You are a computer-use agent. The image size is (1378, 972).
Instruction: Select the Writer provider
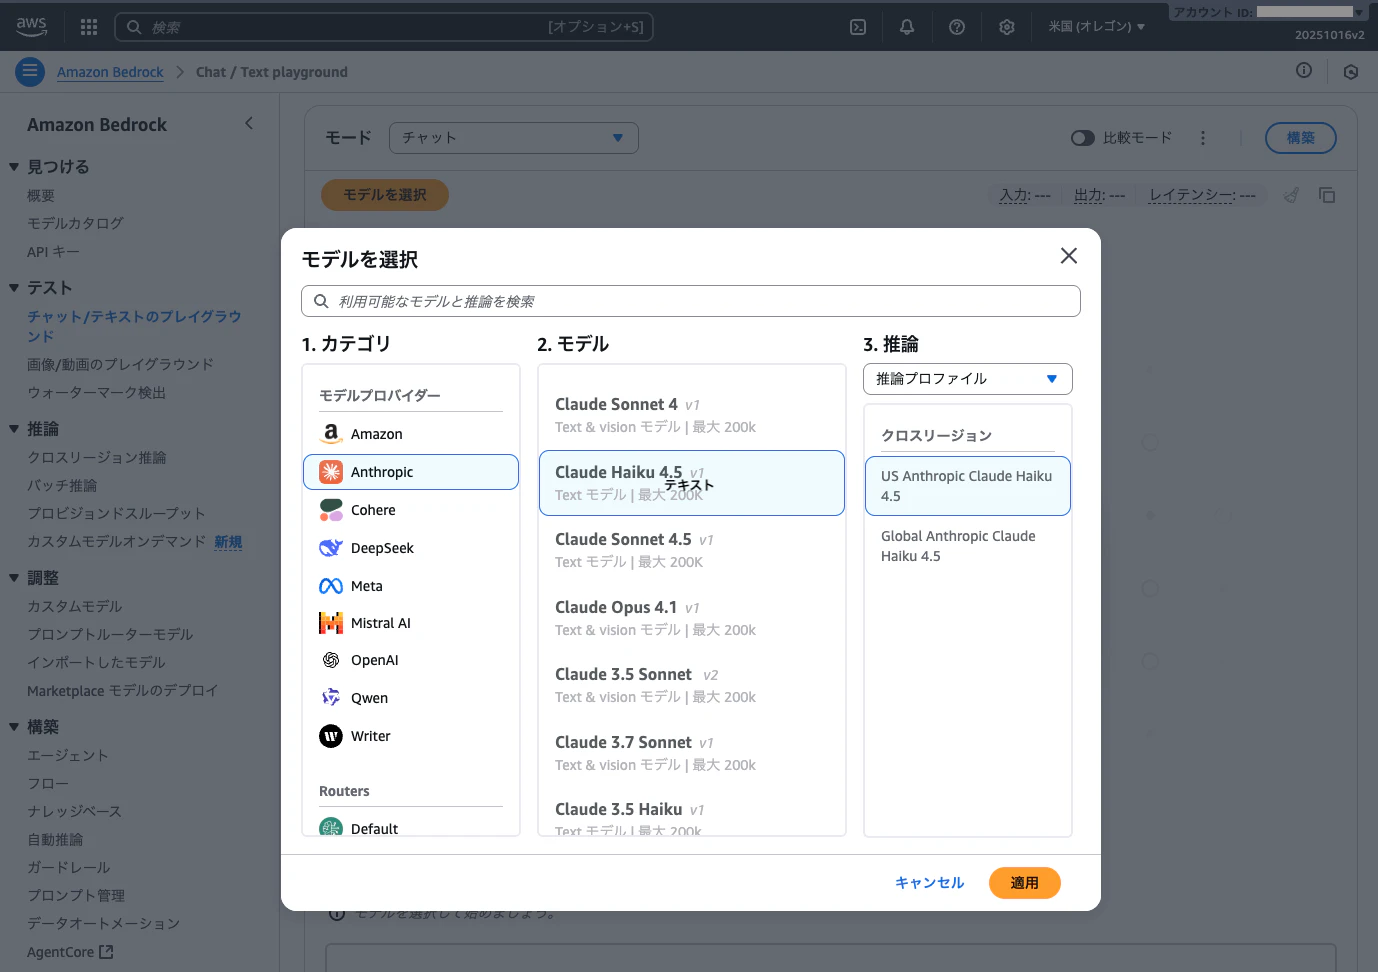[x=411, y=736]
